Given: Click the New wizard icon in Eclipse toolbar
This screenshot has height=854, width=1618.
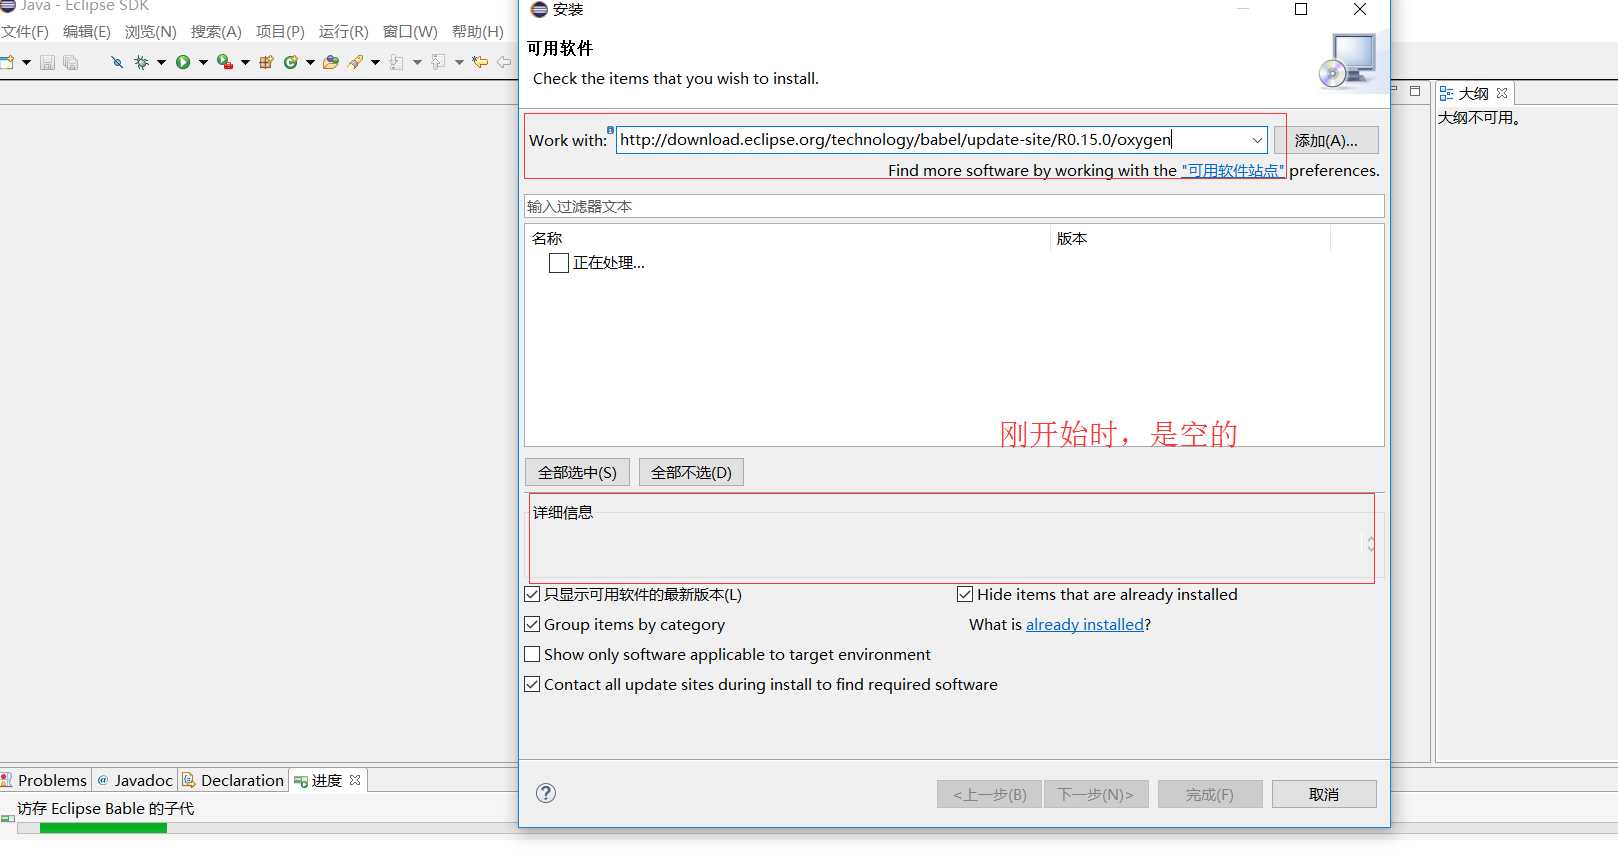Looking at the screenshot, I should pyautogui.click(x=7, y=62).
